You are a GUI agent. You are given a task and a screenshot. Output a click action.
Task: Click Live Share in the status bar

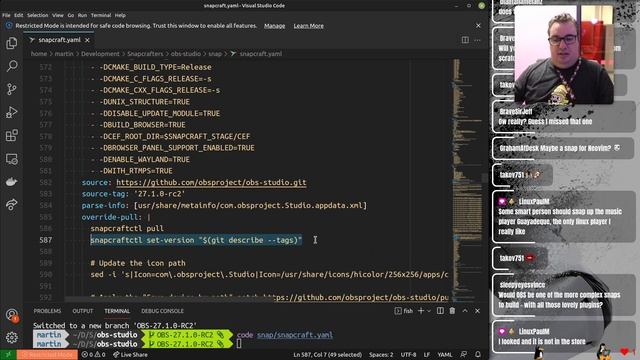130,355
